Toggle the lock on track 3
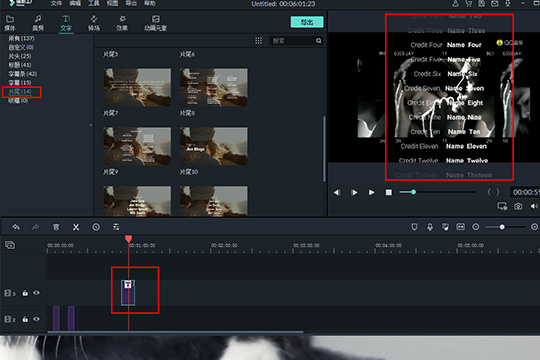Screen dimensions: 540x360 pyautogui.click(x=25, y=293)
